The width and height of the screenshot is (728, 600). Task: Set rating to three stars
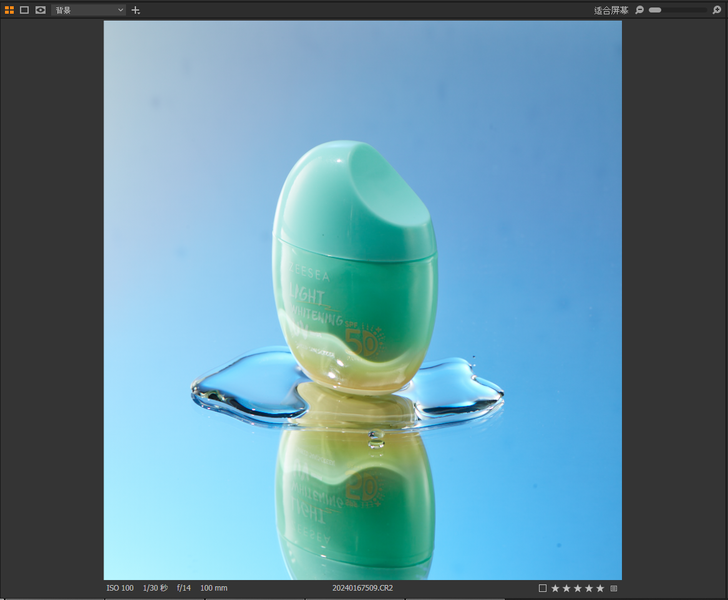[578, 588]
